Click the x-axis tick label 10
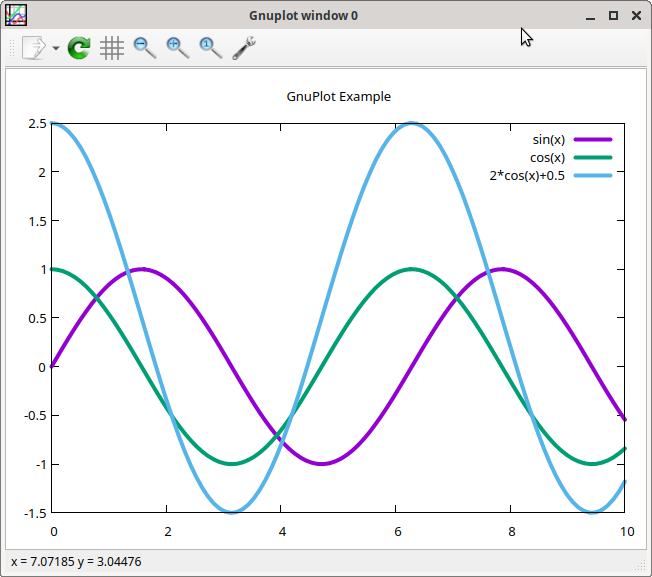This screenshot has width=652, height=577. (627, 532)
